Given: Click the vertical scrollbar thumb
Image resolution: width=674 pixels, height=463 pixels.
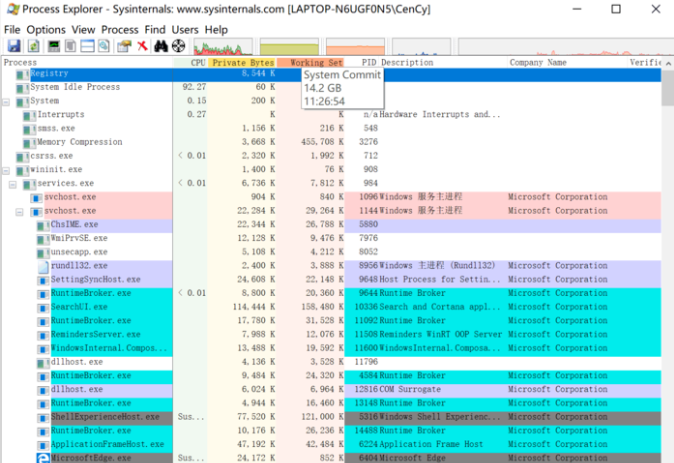Looking at the screenshot, I should (x=668, y=88).
